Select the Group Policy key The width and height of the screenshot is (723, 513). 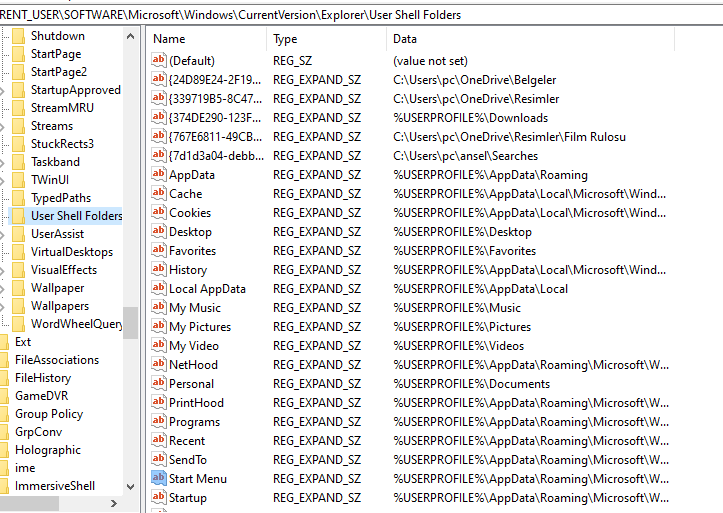(49, 414)
